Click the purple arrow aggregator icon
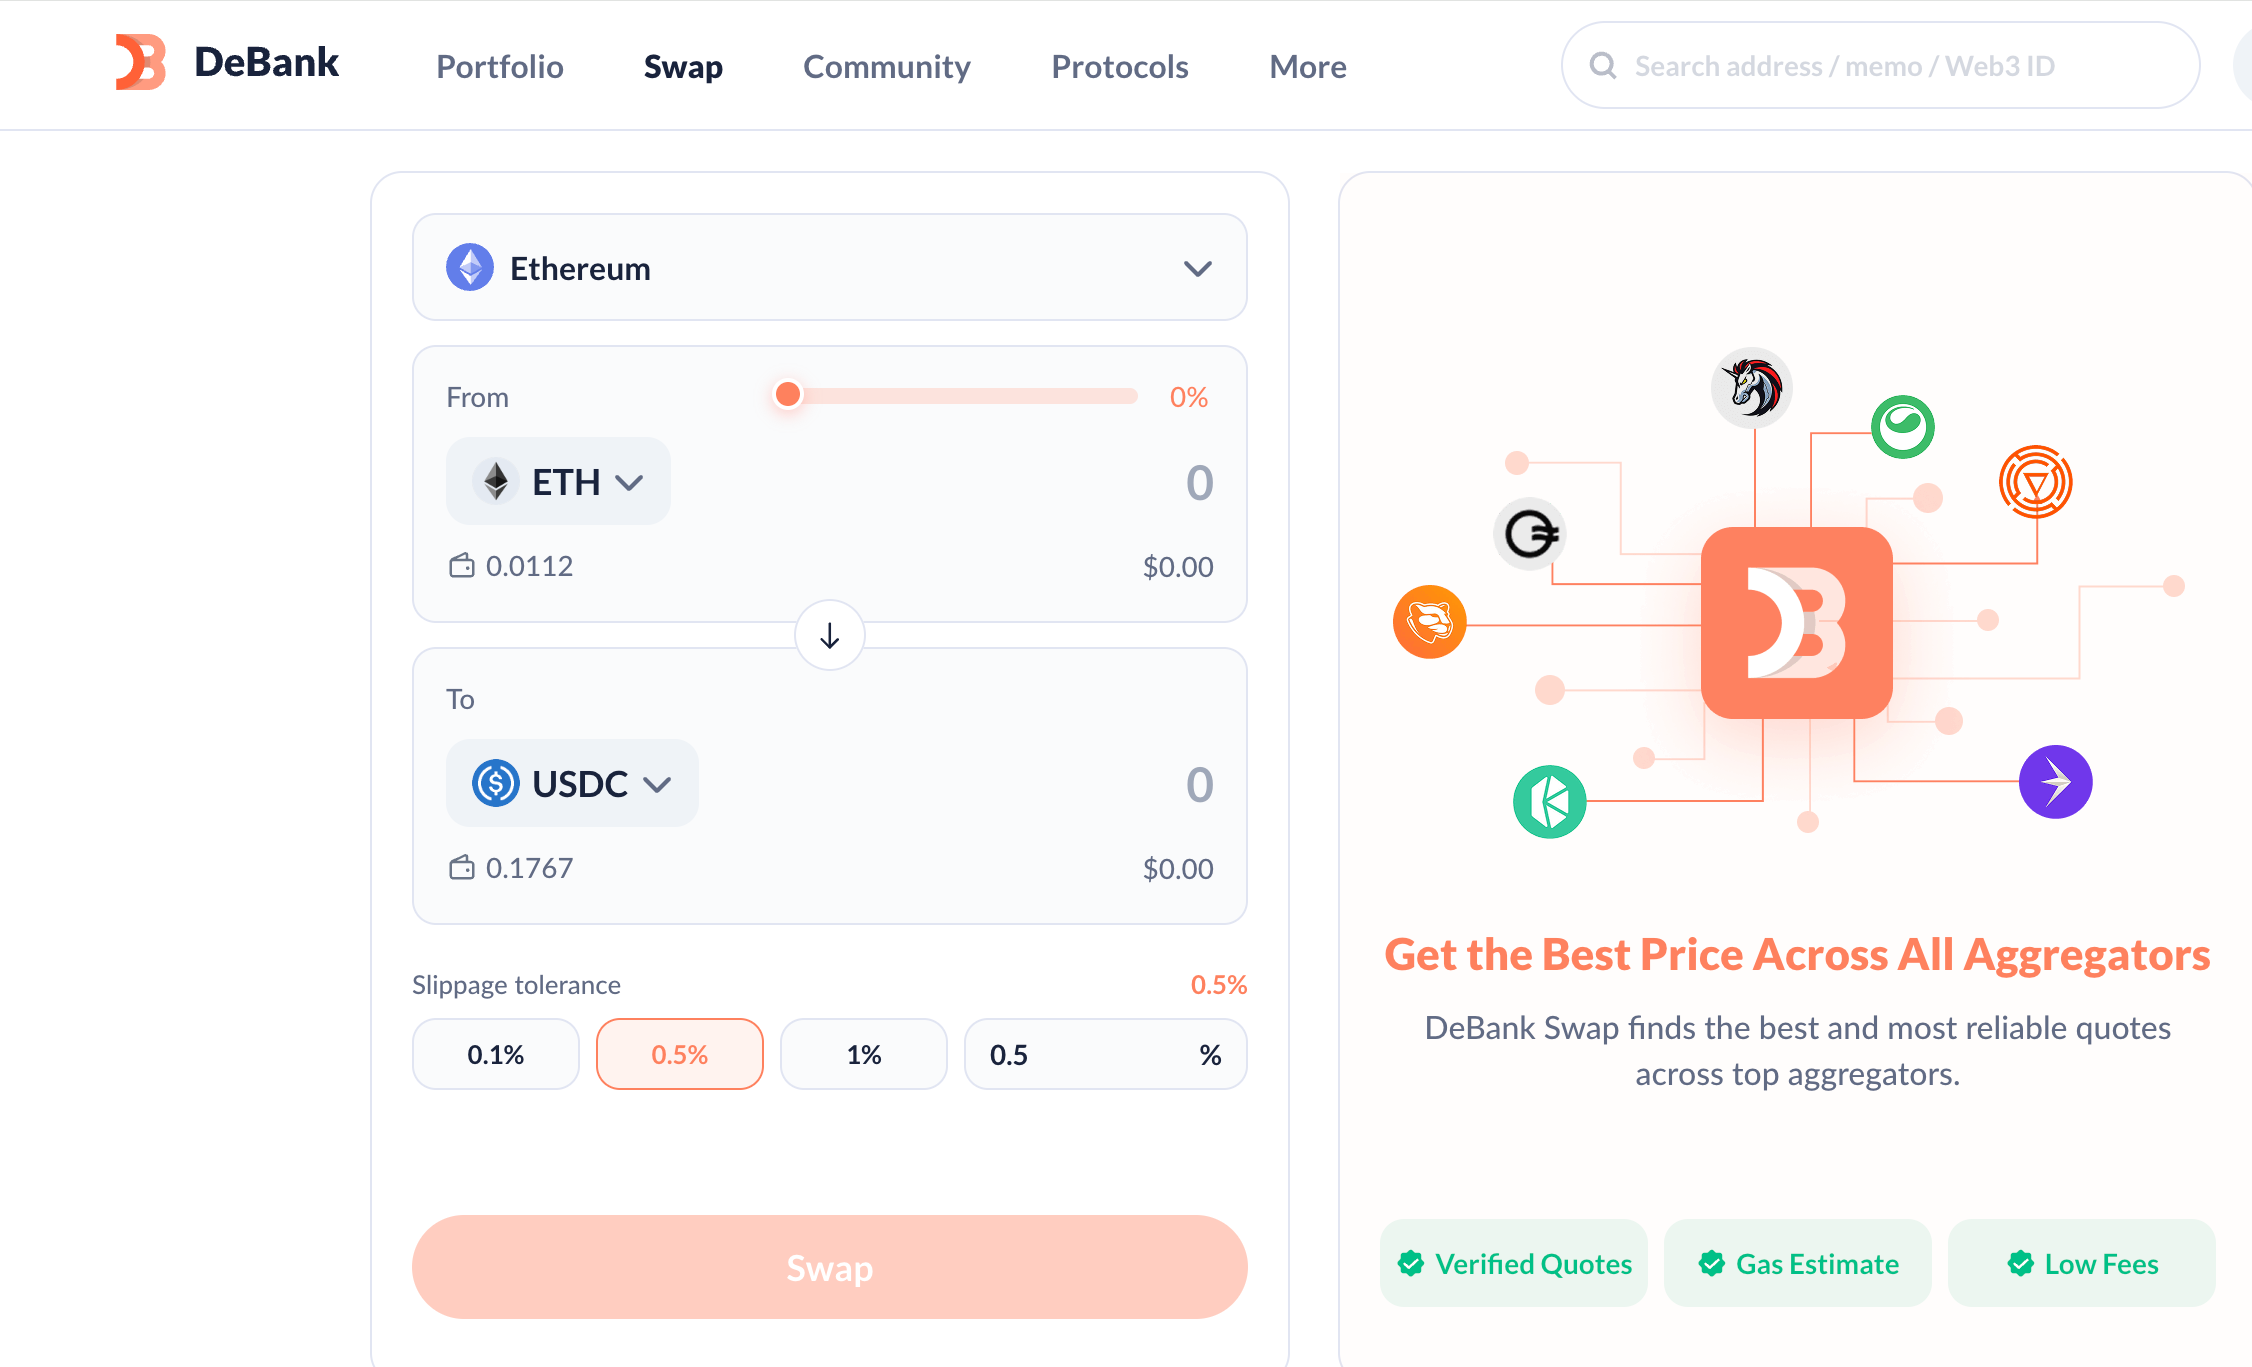The height and width of the screenshot is (1367, 2252). pos(2055,781)
